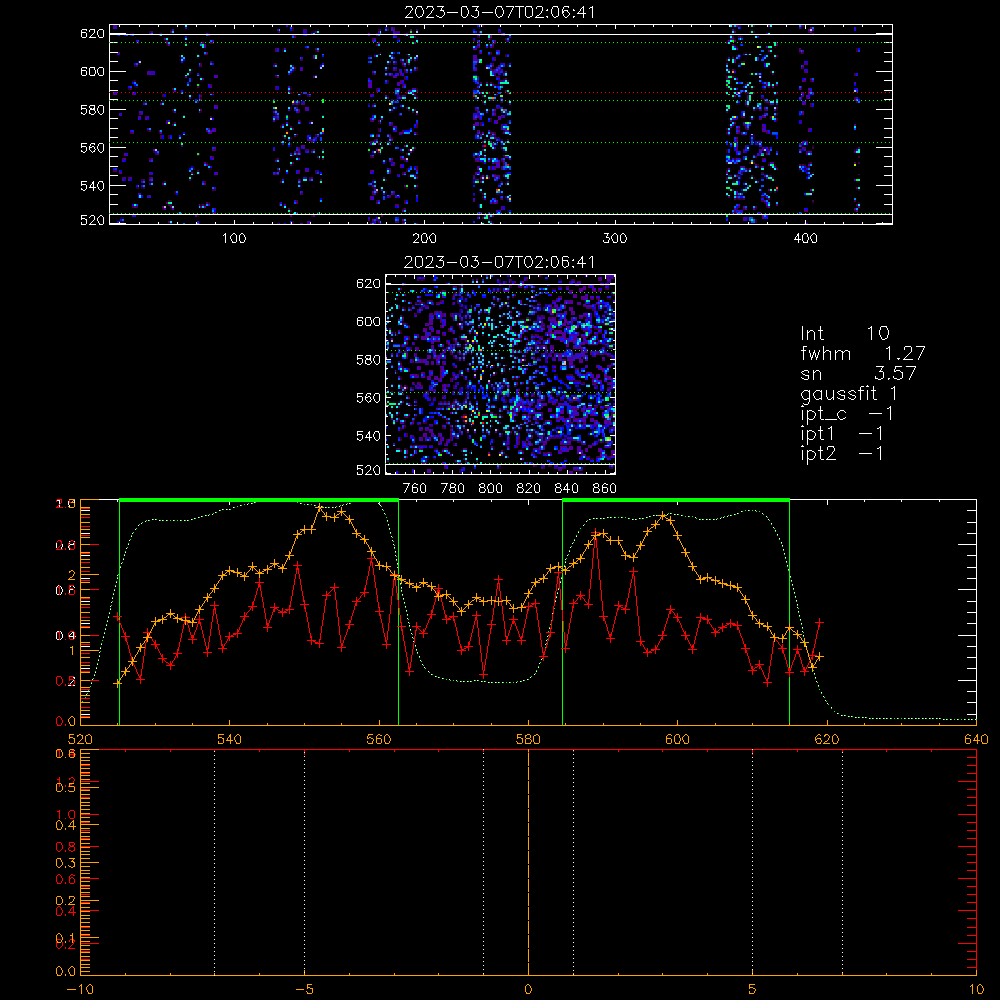Click x-axis label 100 on top strip plot
1000x1000 pixels.
click(234, 239)
